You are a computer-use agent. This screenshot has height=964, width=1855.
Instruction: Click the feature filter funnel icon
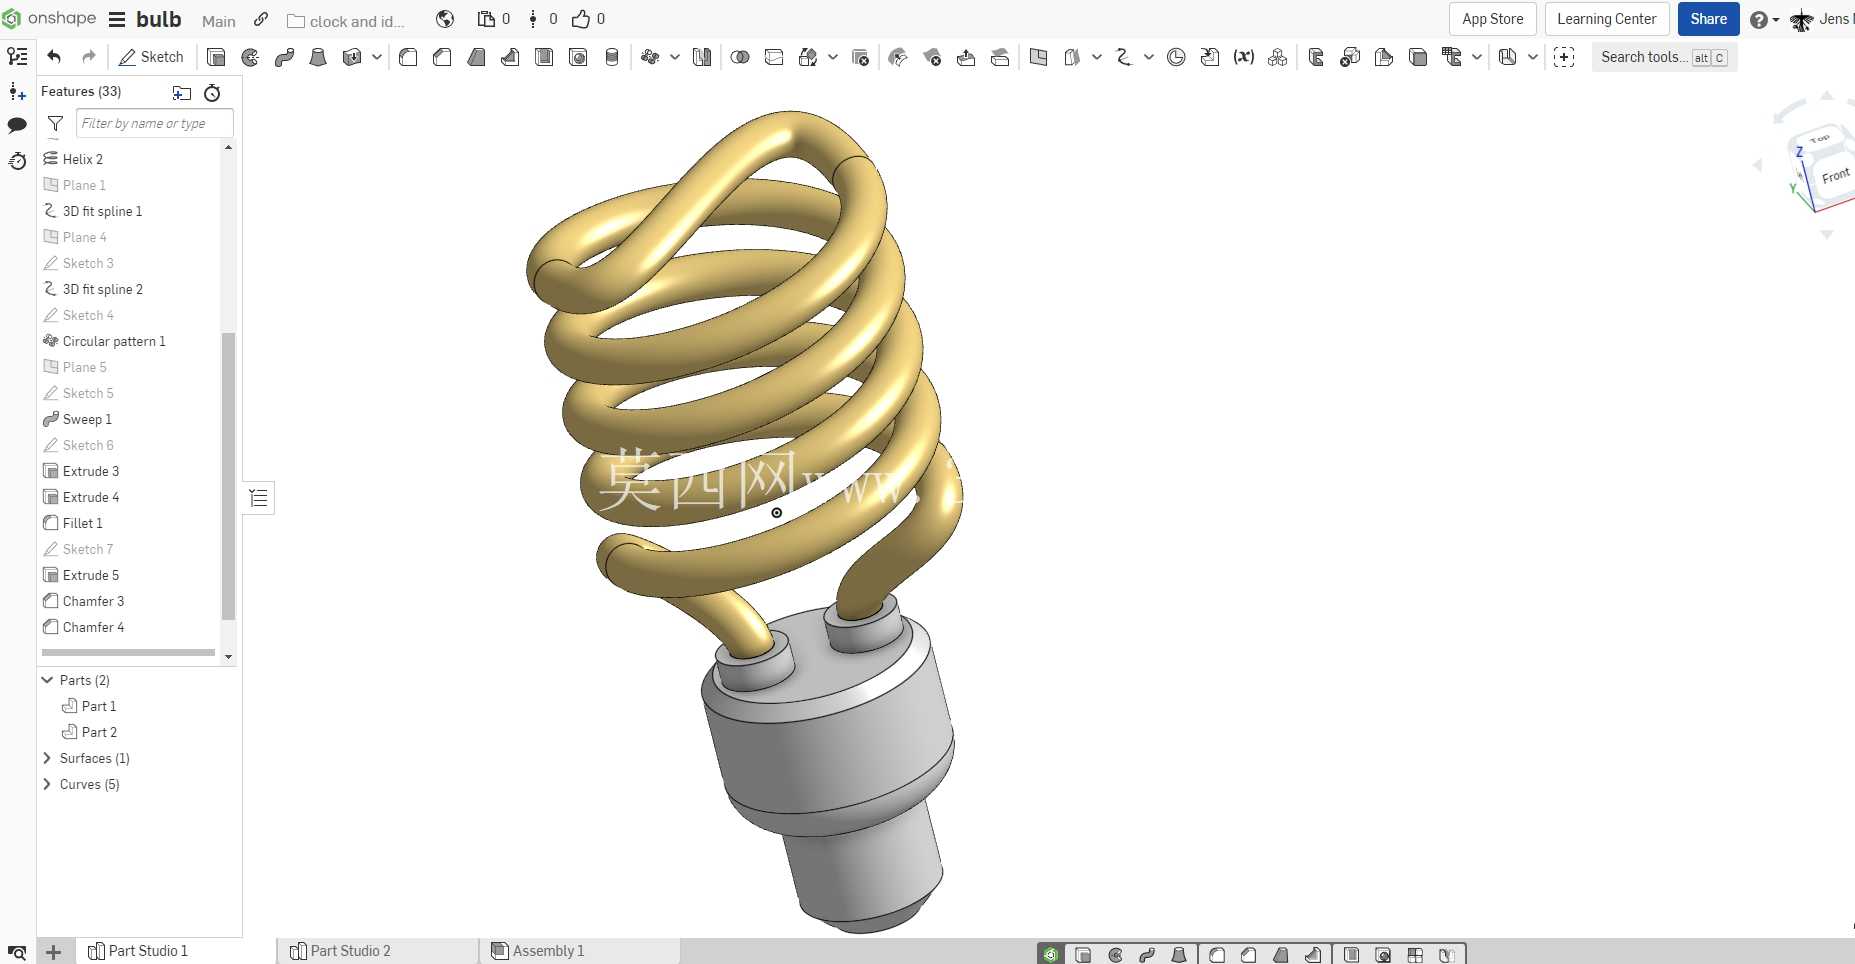(x=56, y=124)
